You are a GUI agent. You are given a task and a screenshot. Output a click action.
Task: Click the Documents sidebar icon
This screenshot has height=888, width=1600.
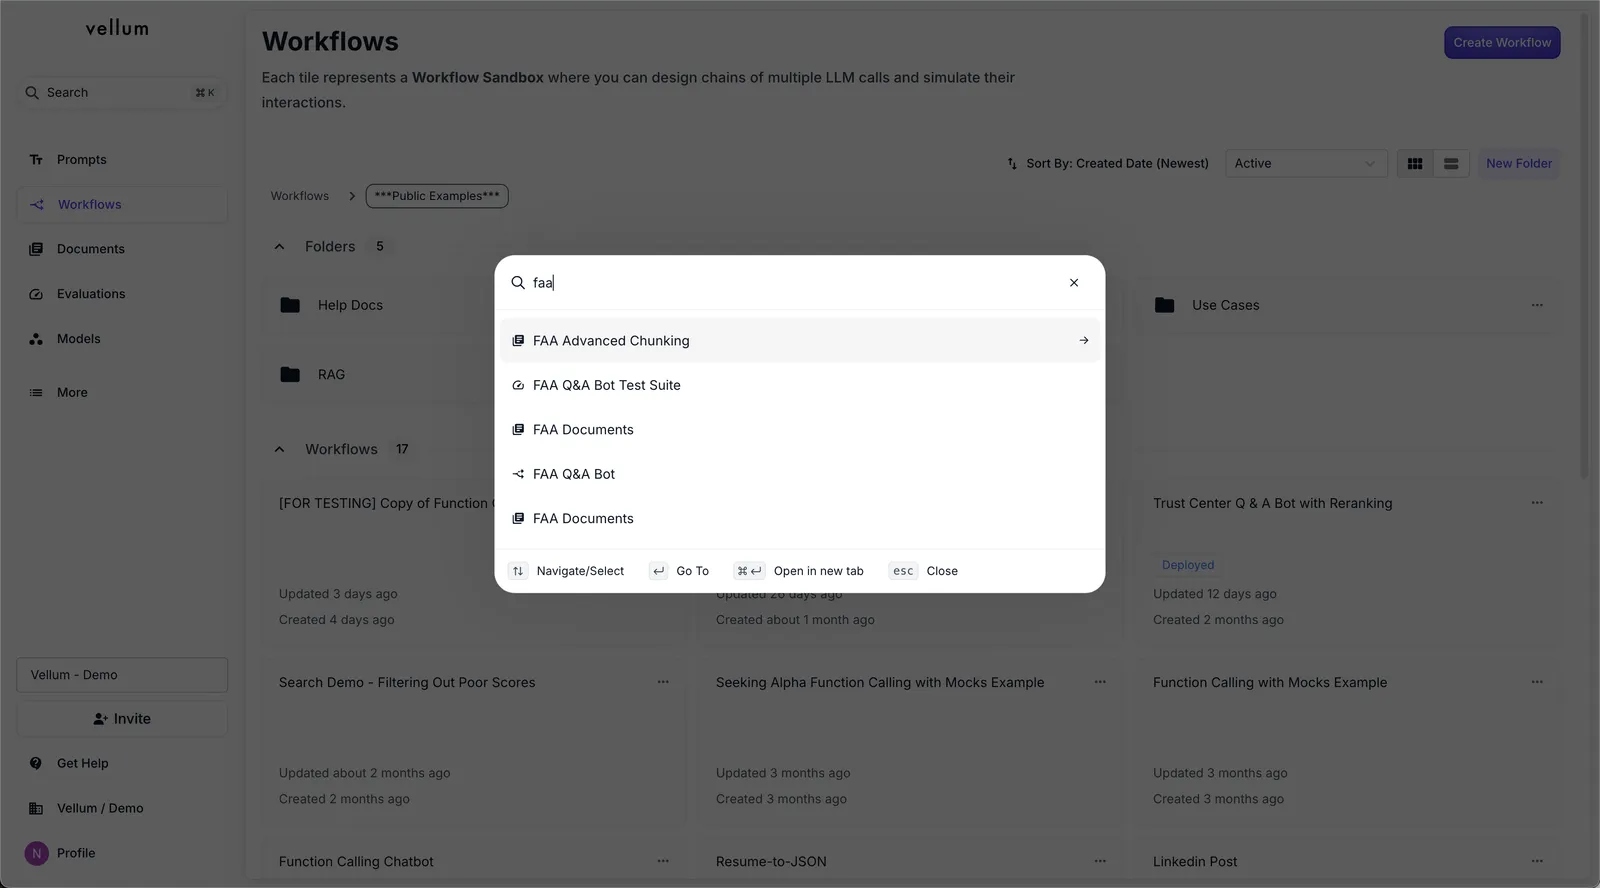36,249
